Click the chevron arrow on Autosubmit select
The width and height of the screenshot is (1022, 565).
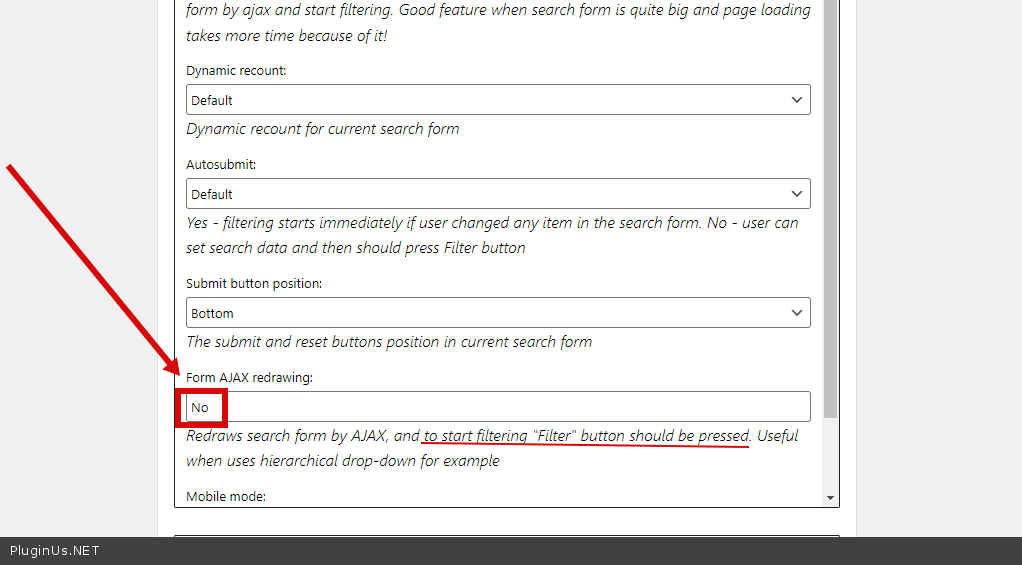pyautogui.click(x=796, y=194)
